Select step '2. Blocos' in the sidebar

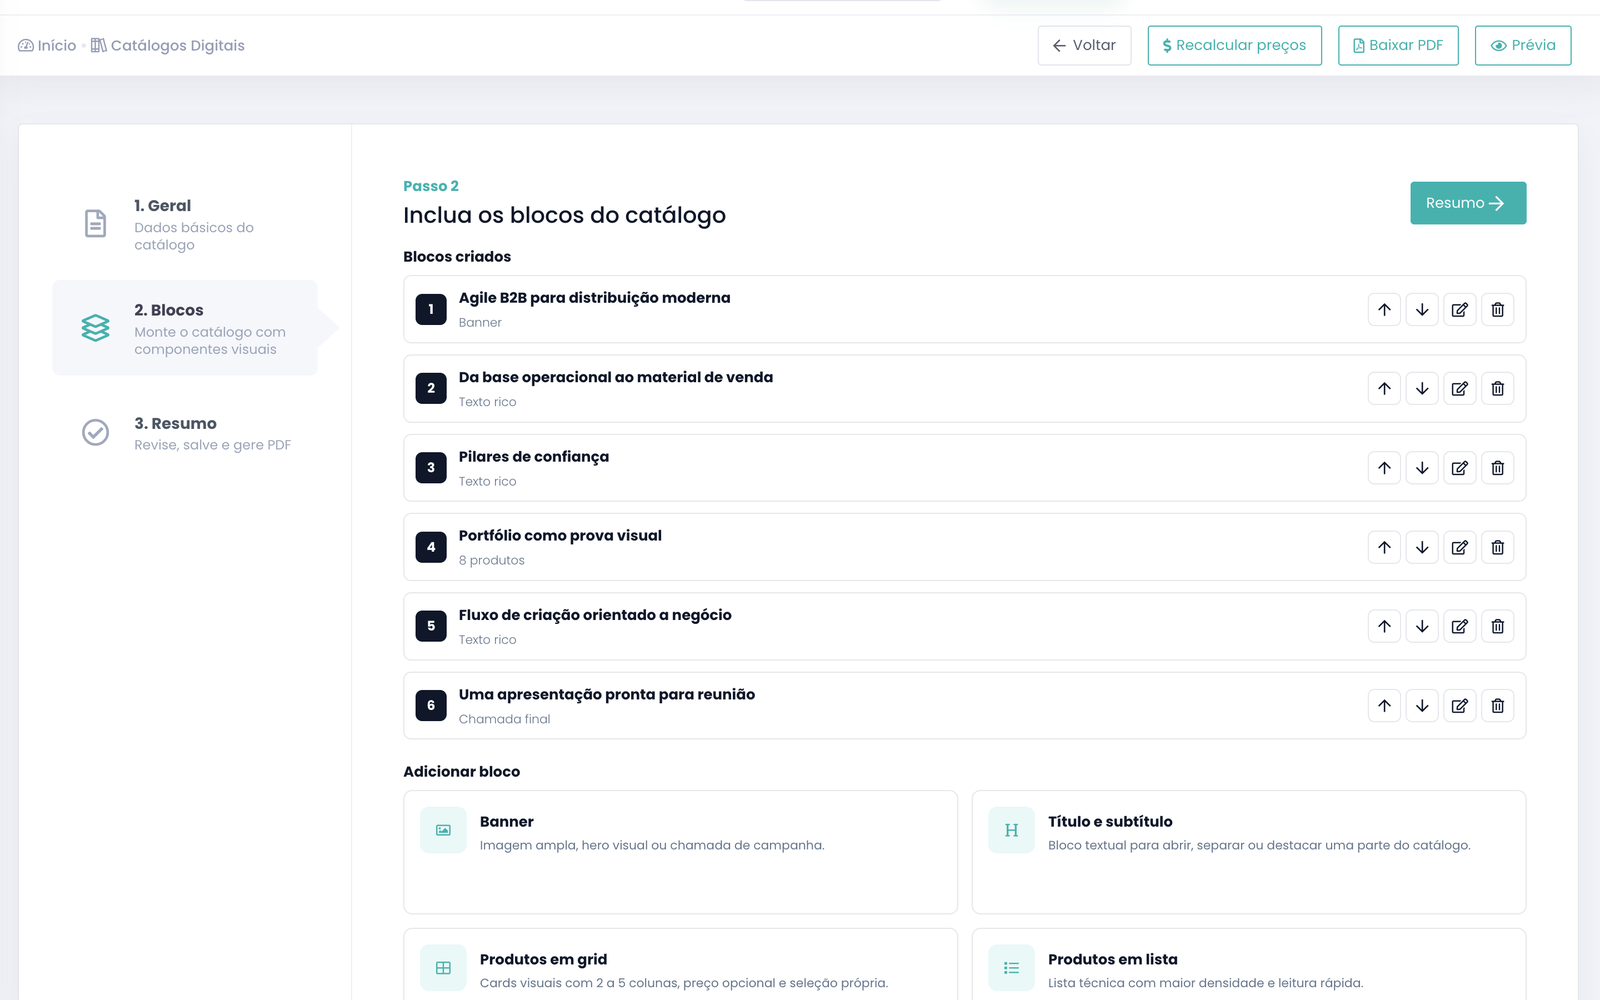[x=185, y=328]
